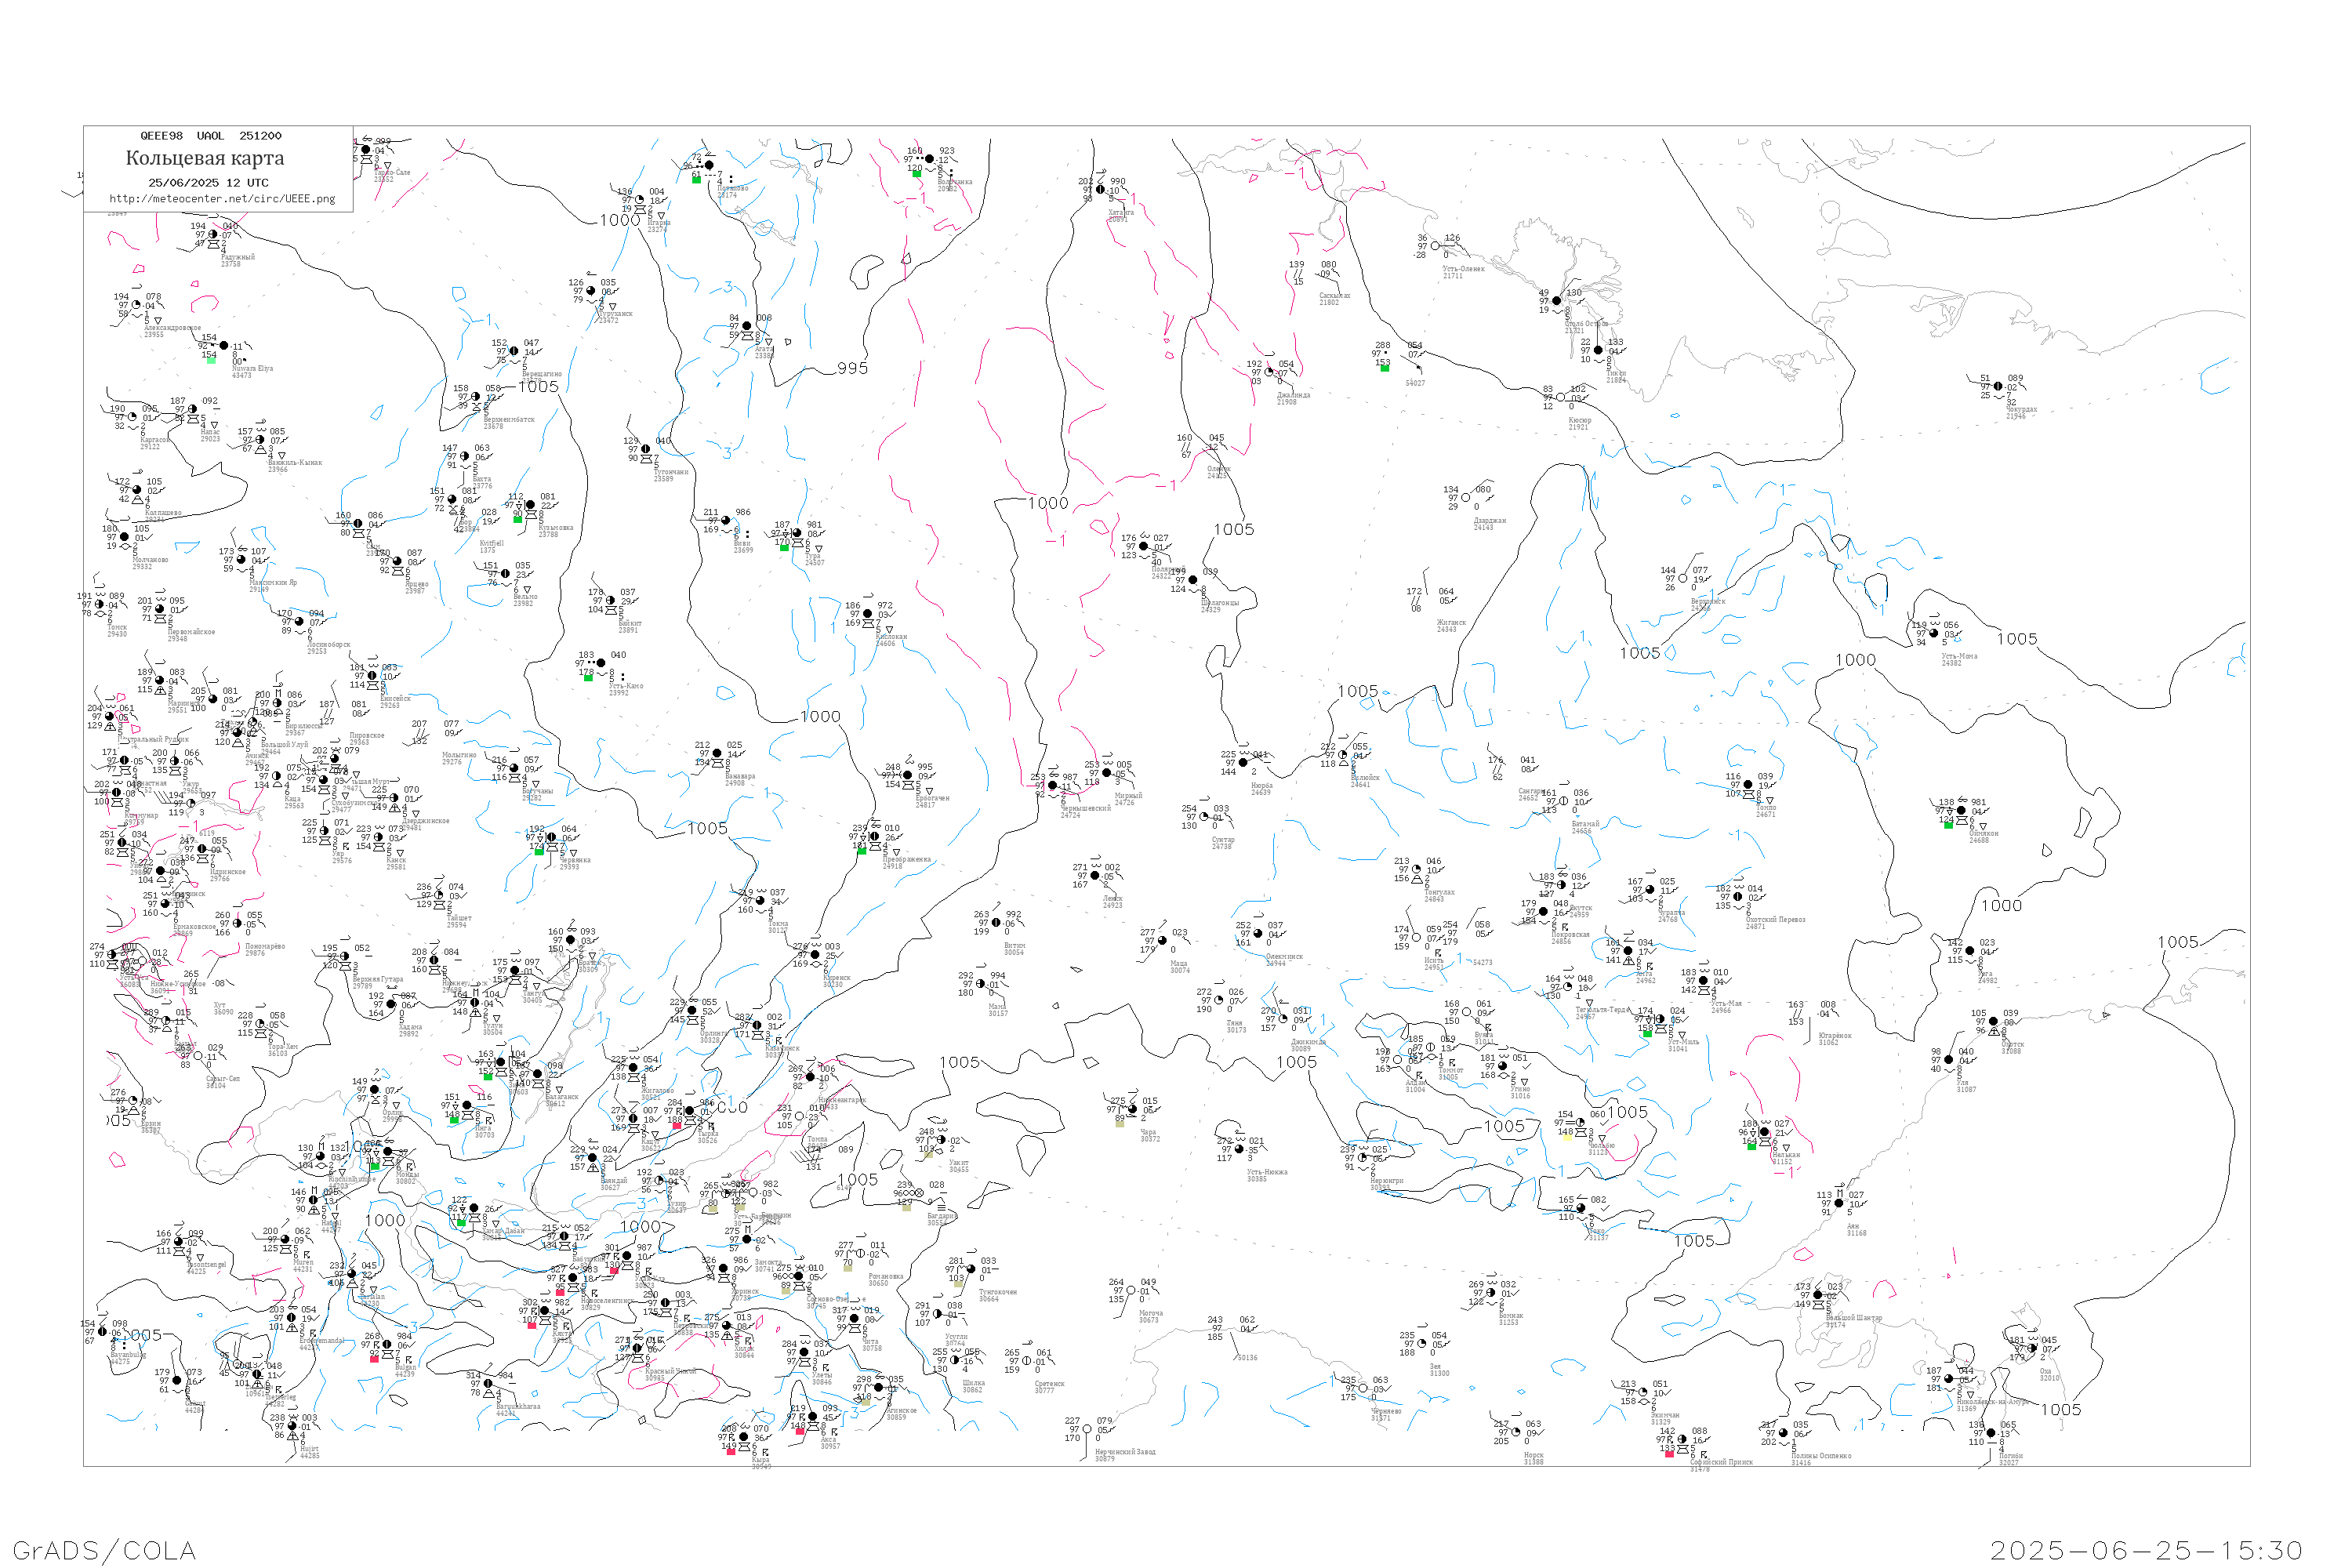Click the 'QEEE98 UAOL 251200' header code
2352x1568 pixels.
pyautogui.click(x=211, y=136)
